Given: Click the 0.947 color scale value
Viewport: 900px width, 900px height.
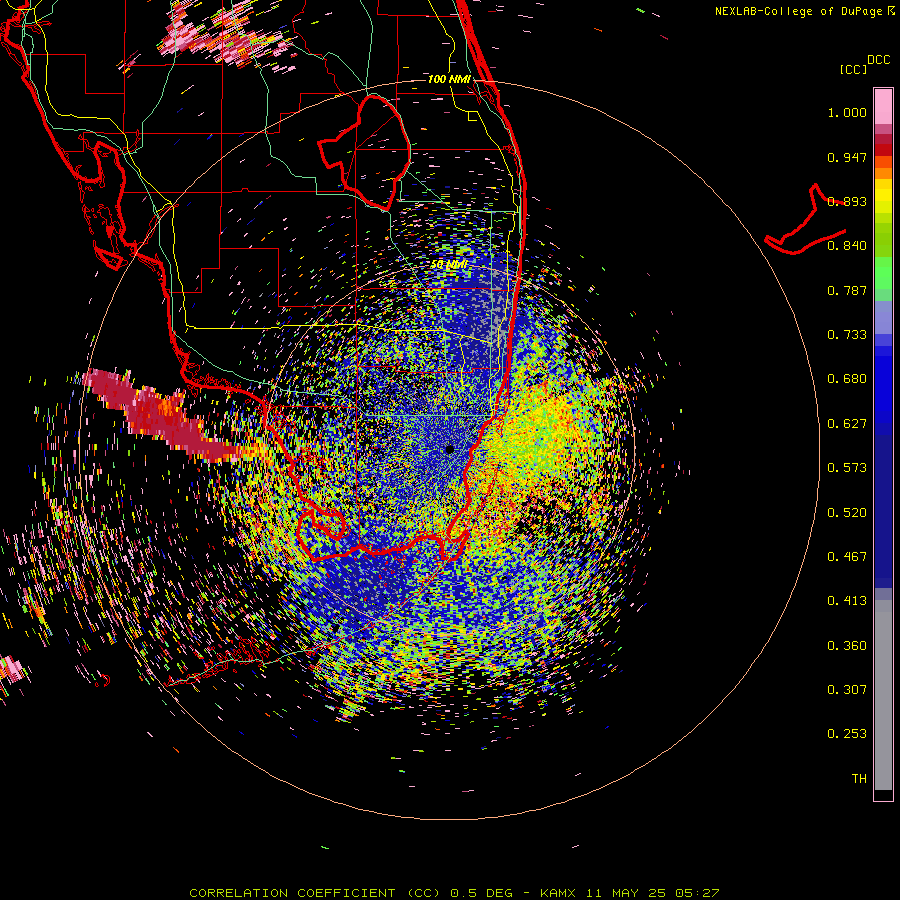Looking at the screenshot, I should 847,157.
